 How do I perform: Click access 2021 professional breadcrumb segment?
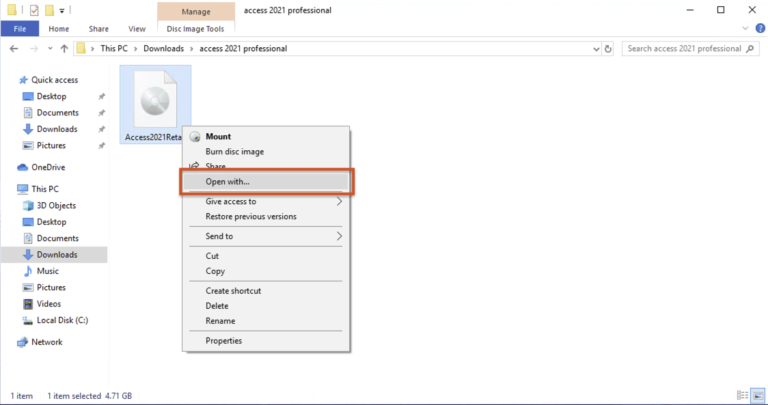(243, 48)
